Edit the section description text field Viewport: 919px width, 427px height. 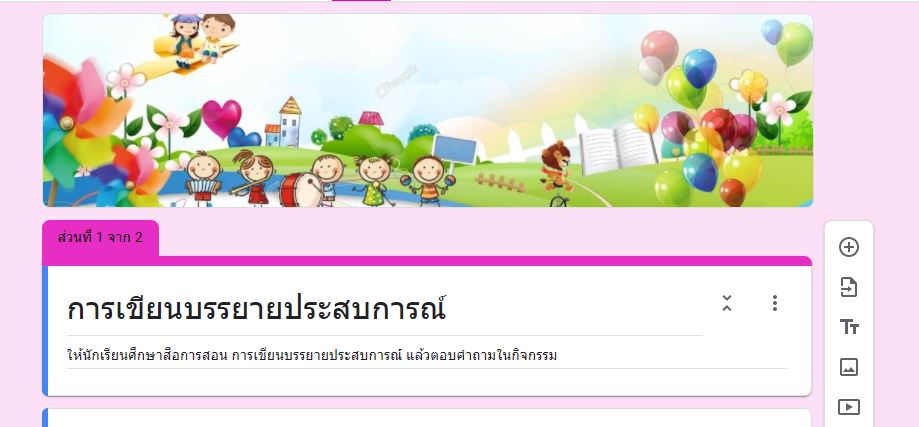click(427, 355)
